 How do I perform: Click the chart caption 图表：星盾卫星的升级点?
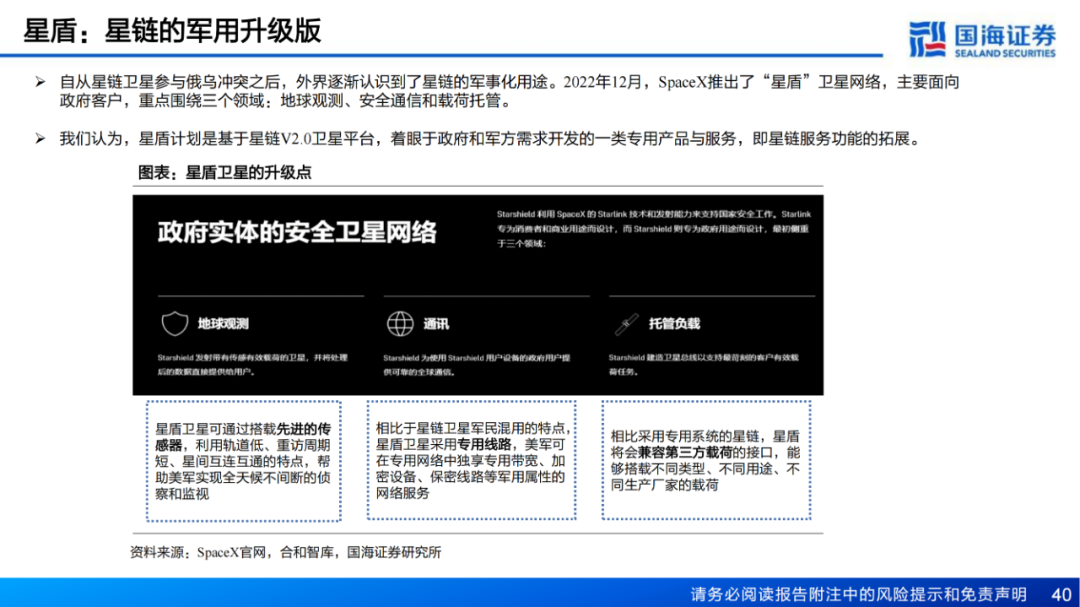tap(225, 172)
